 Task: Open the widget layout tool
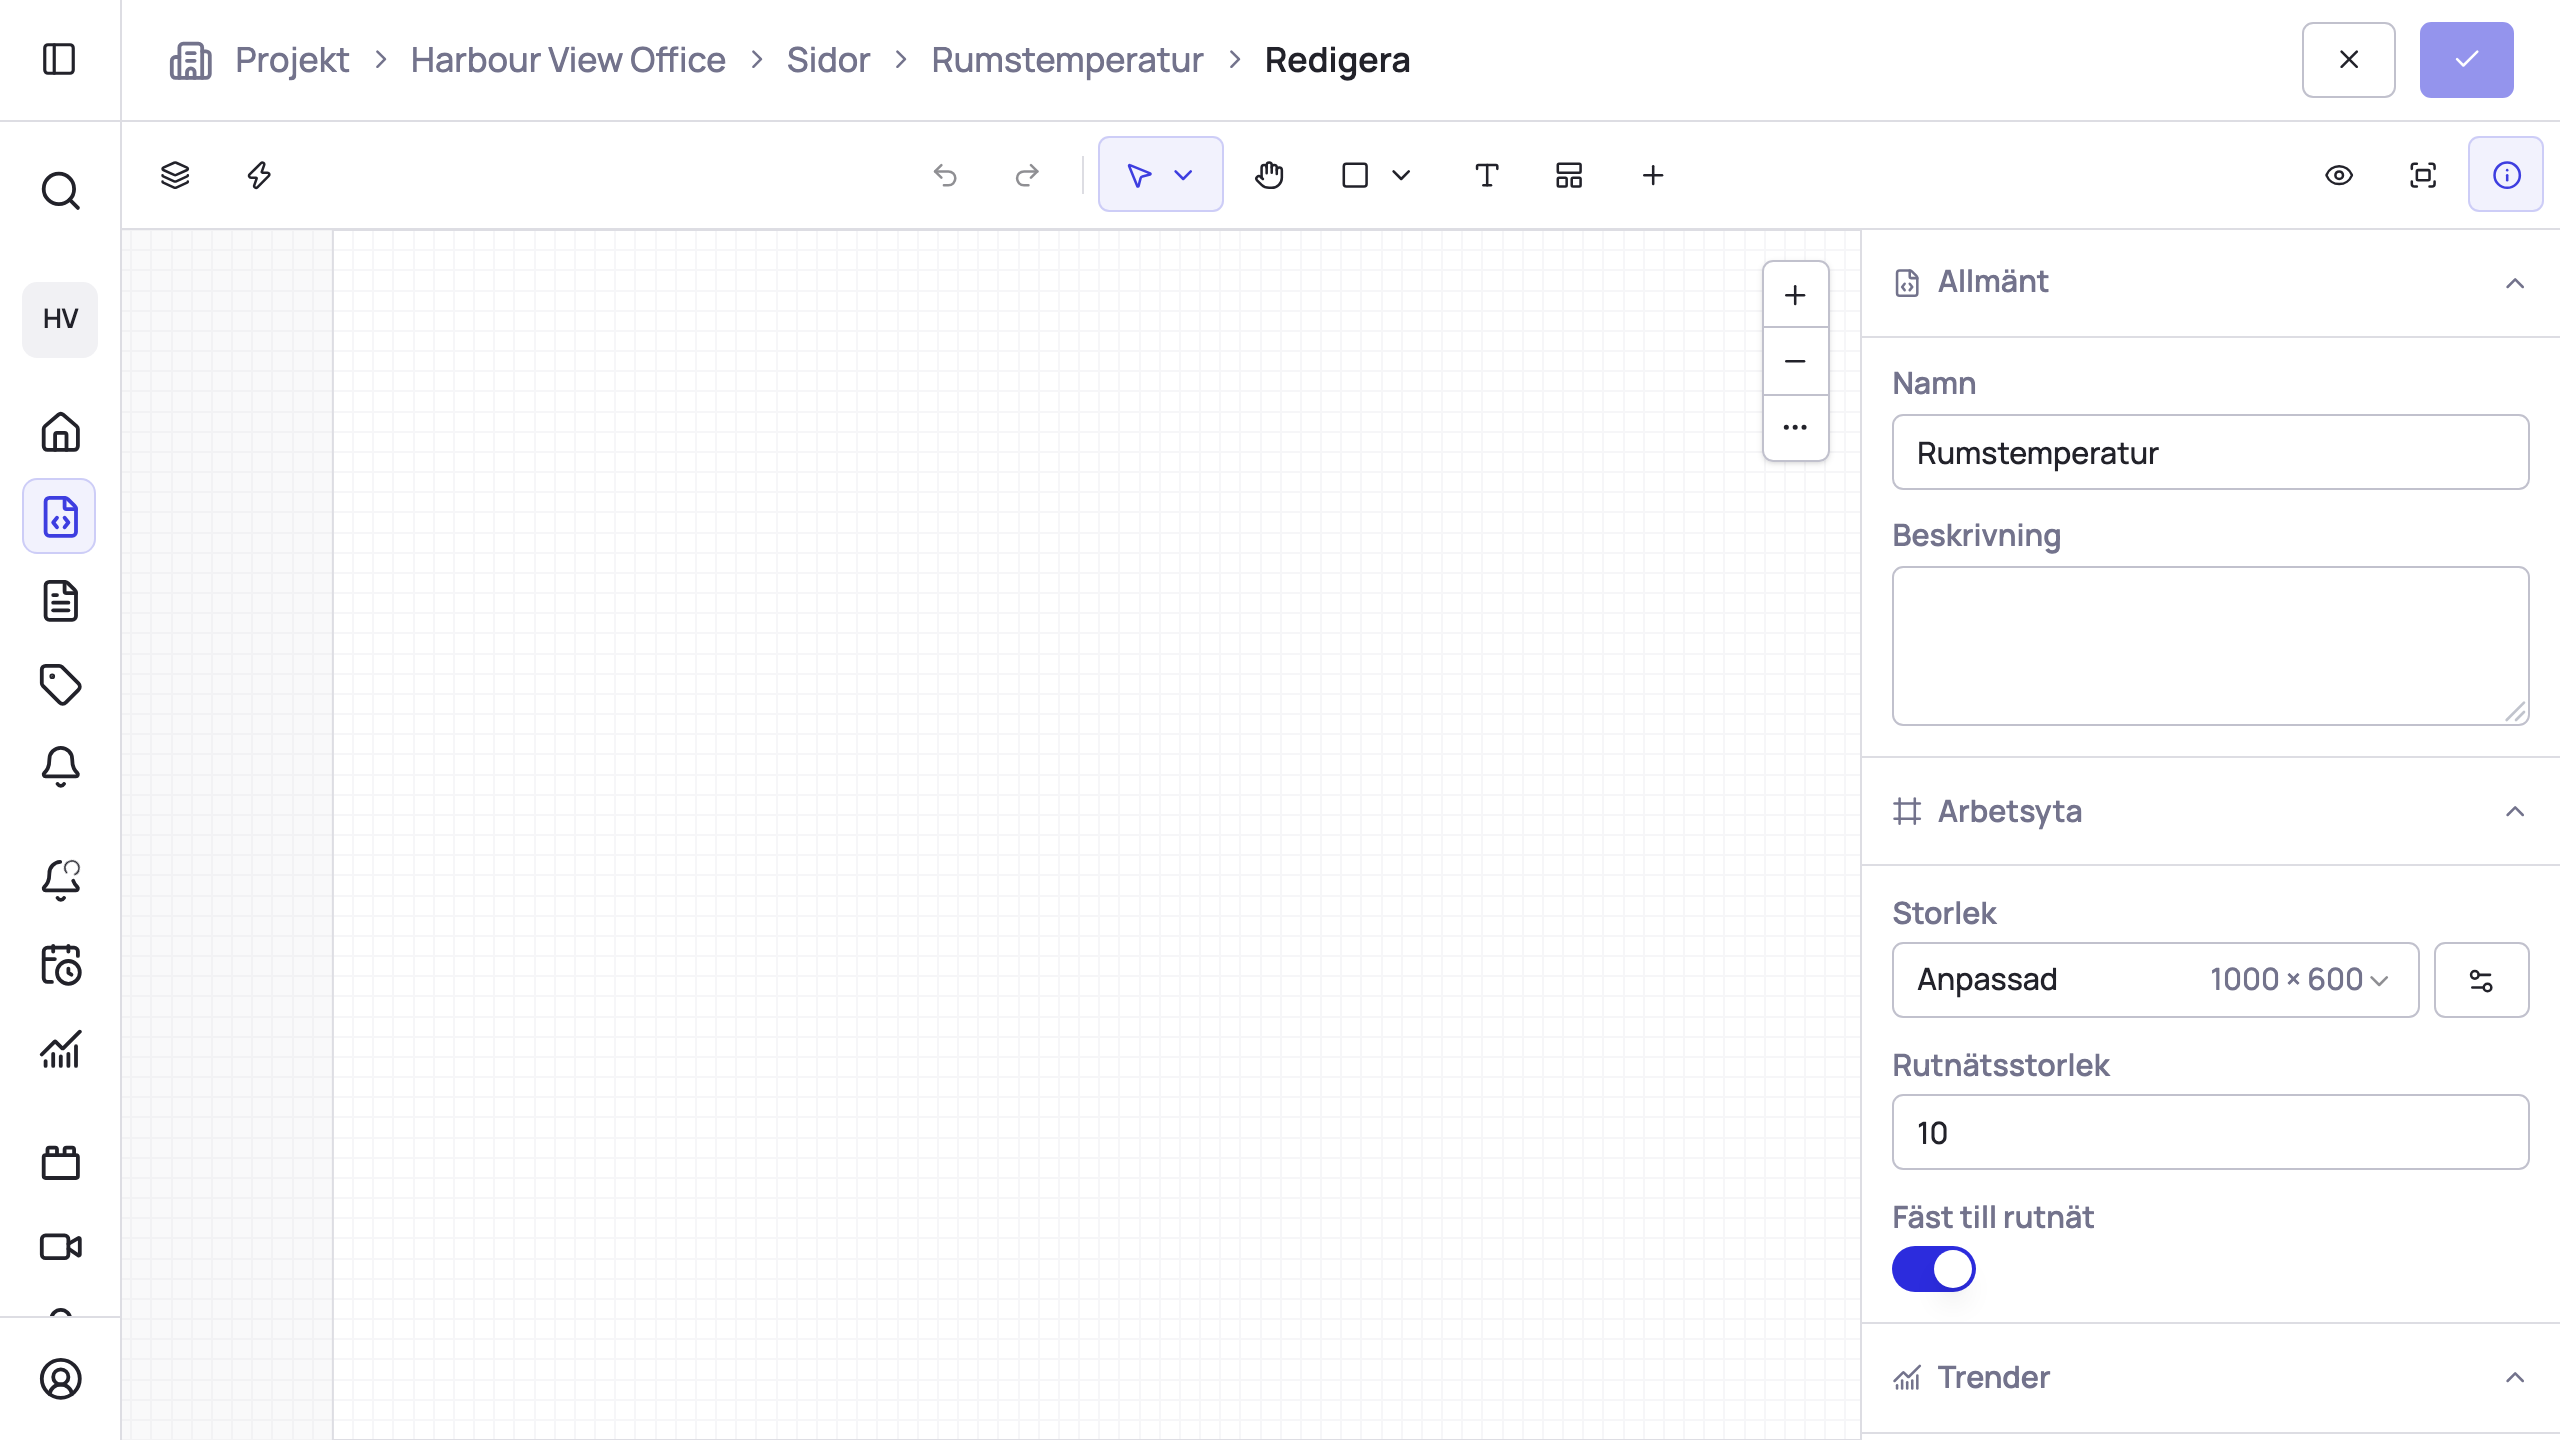(1569, 175)
